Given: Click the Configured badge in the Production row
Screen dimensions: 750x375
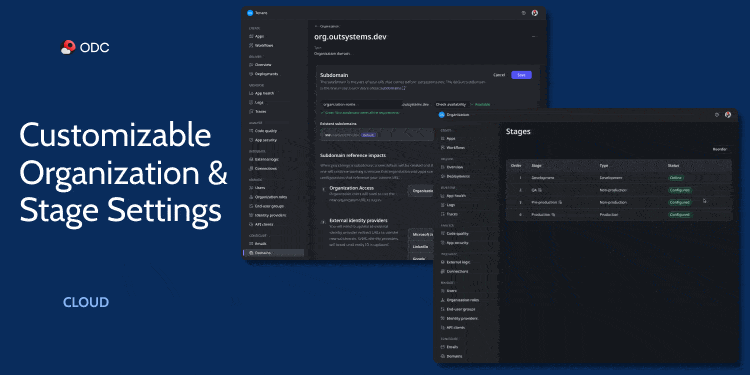Looking at the screenshot, I should (x=680, y=215).
